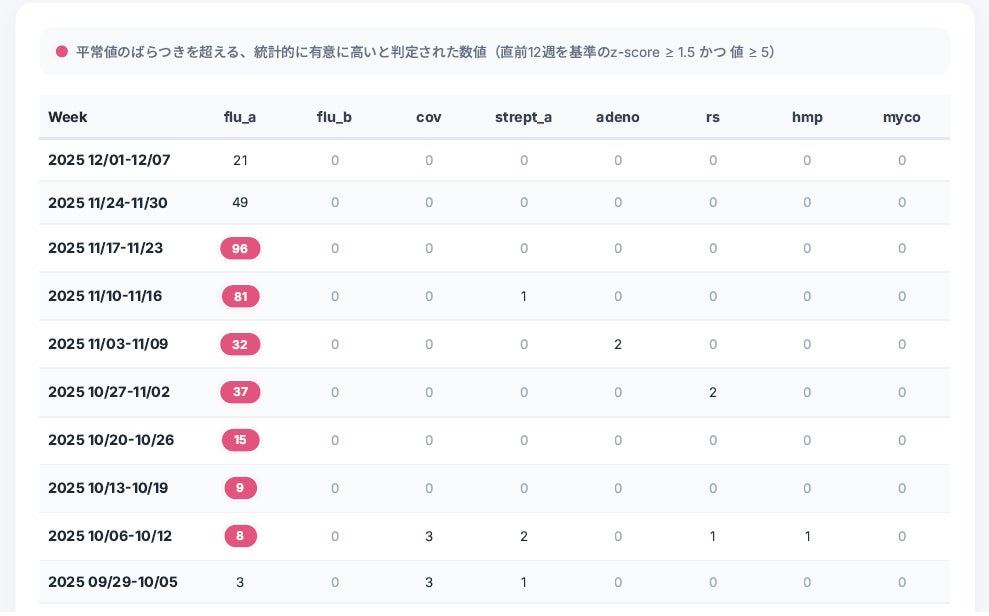
Task: Select the 2025 11/24-11/30 week row
Action: (108, 203)
